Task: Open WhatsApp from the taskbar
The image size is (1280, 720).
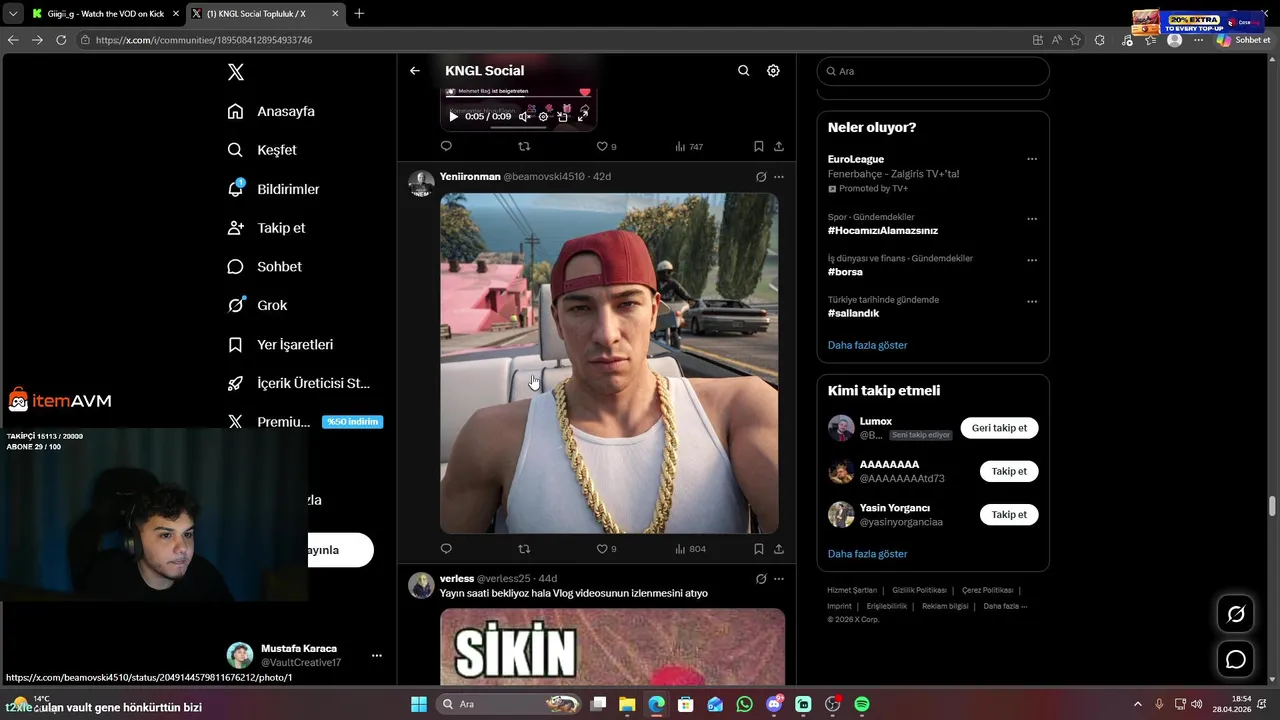Action: 744,704
